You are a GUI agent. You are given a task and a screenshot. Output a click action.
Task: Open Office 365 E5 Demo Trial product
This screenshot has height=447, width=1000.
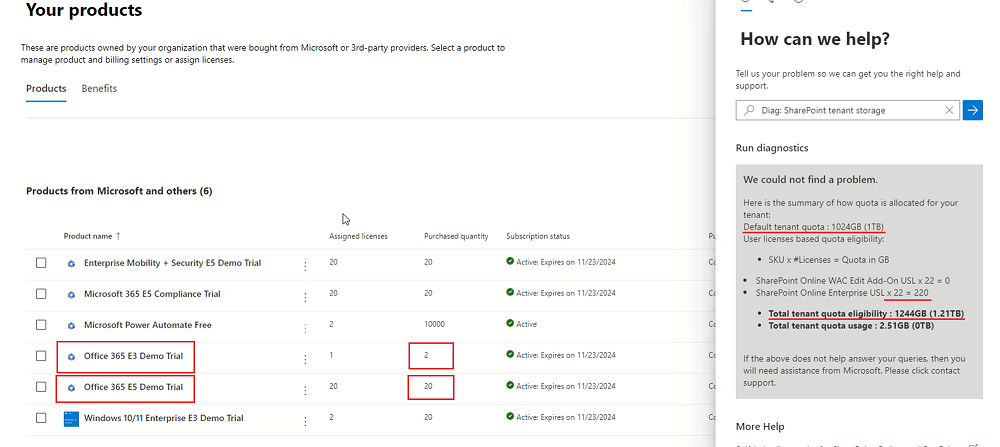(x=133, y=387)
